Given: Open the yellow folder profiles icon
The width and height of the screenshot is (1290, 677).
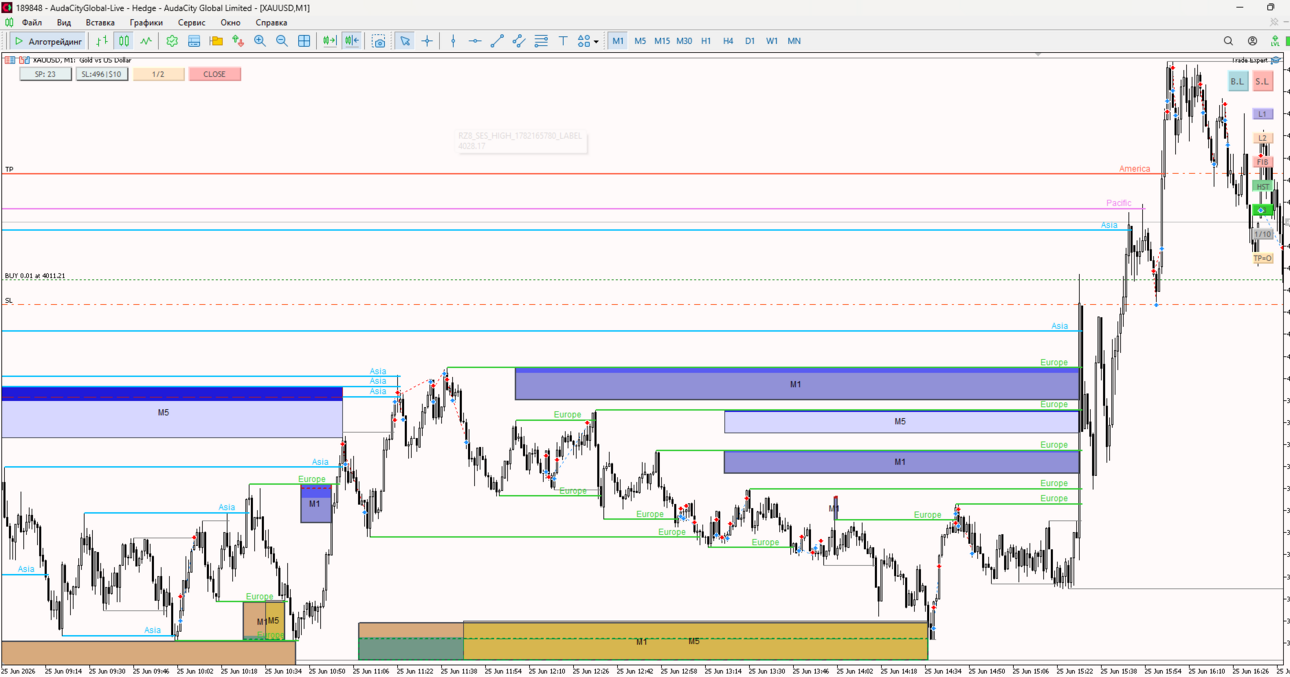Looking at the screenshot, I should coord(216,41).
